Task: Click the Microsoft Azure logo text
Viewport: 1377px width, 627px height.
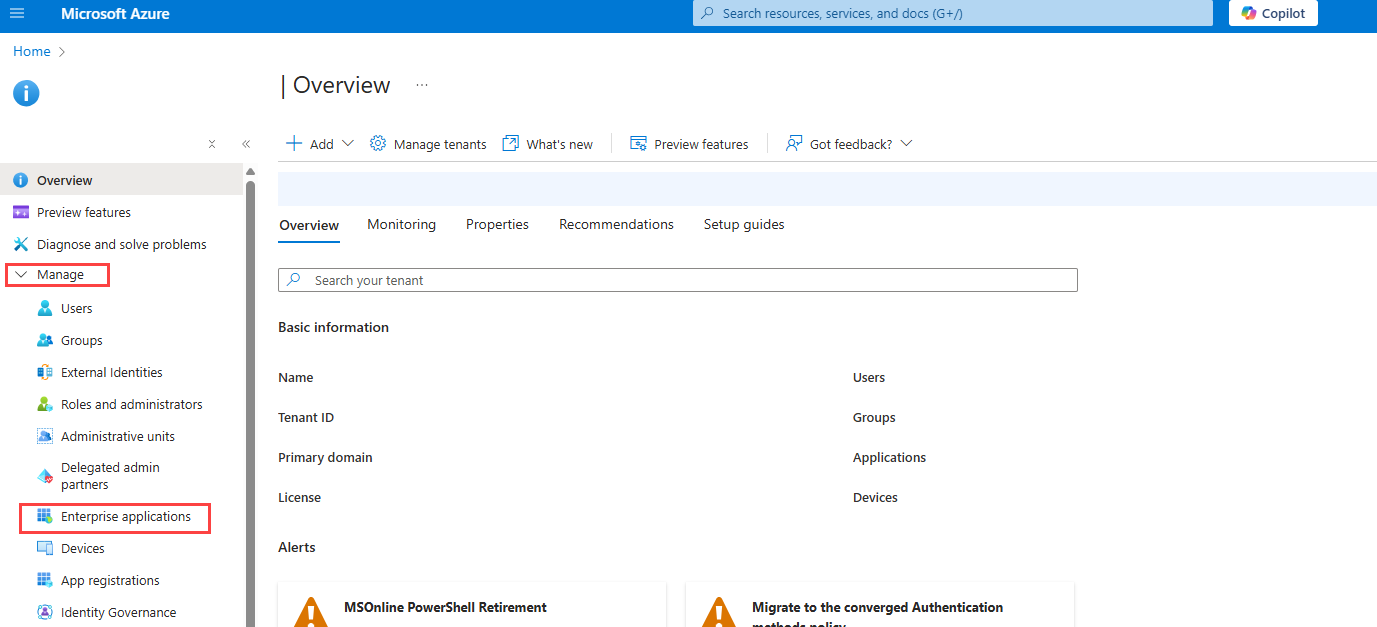Action: (x=115, y=14)
